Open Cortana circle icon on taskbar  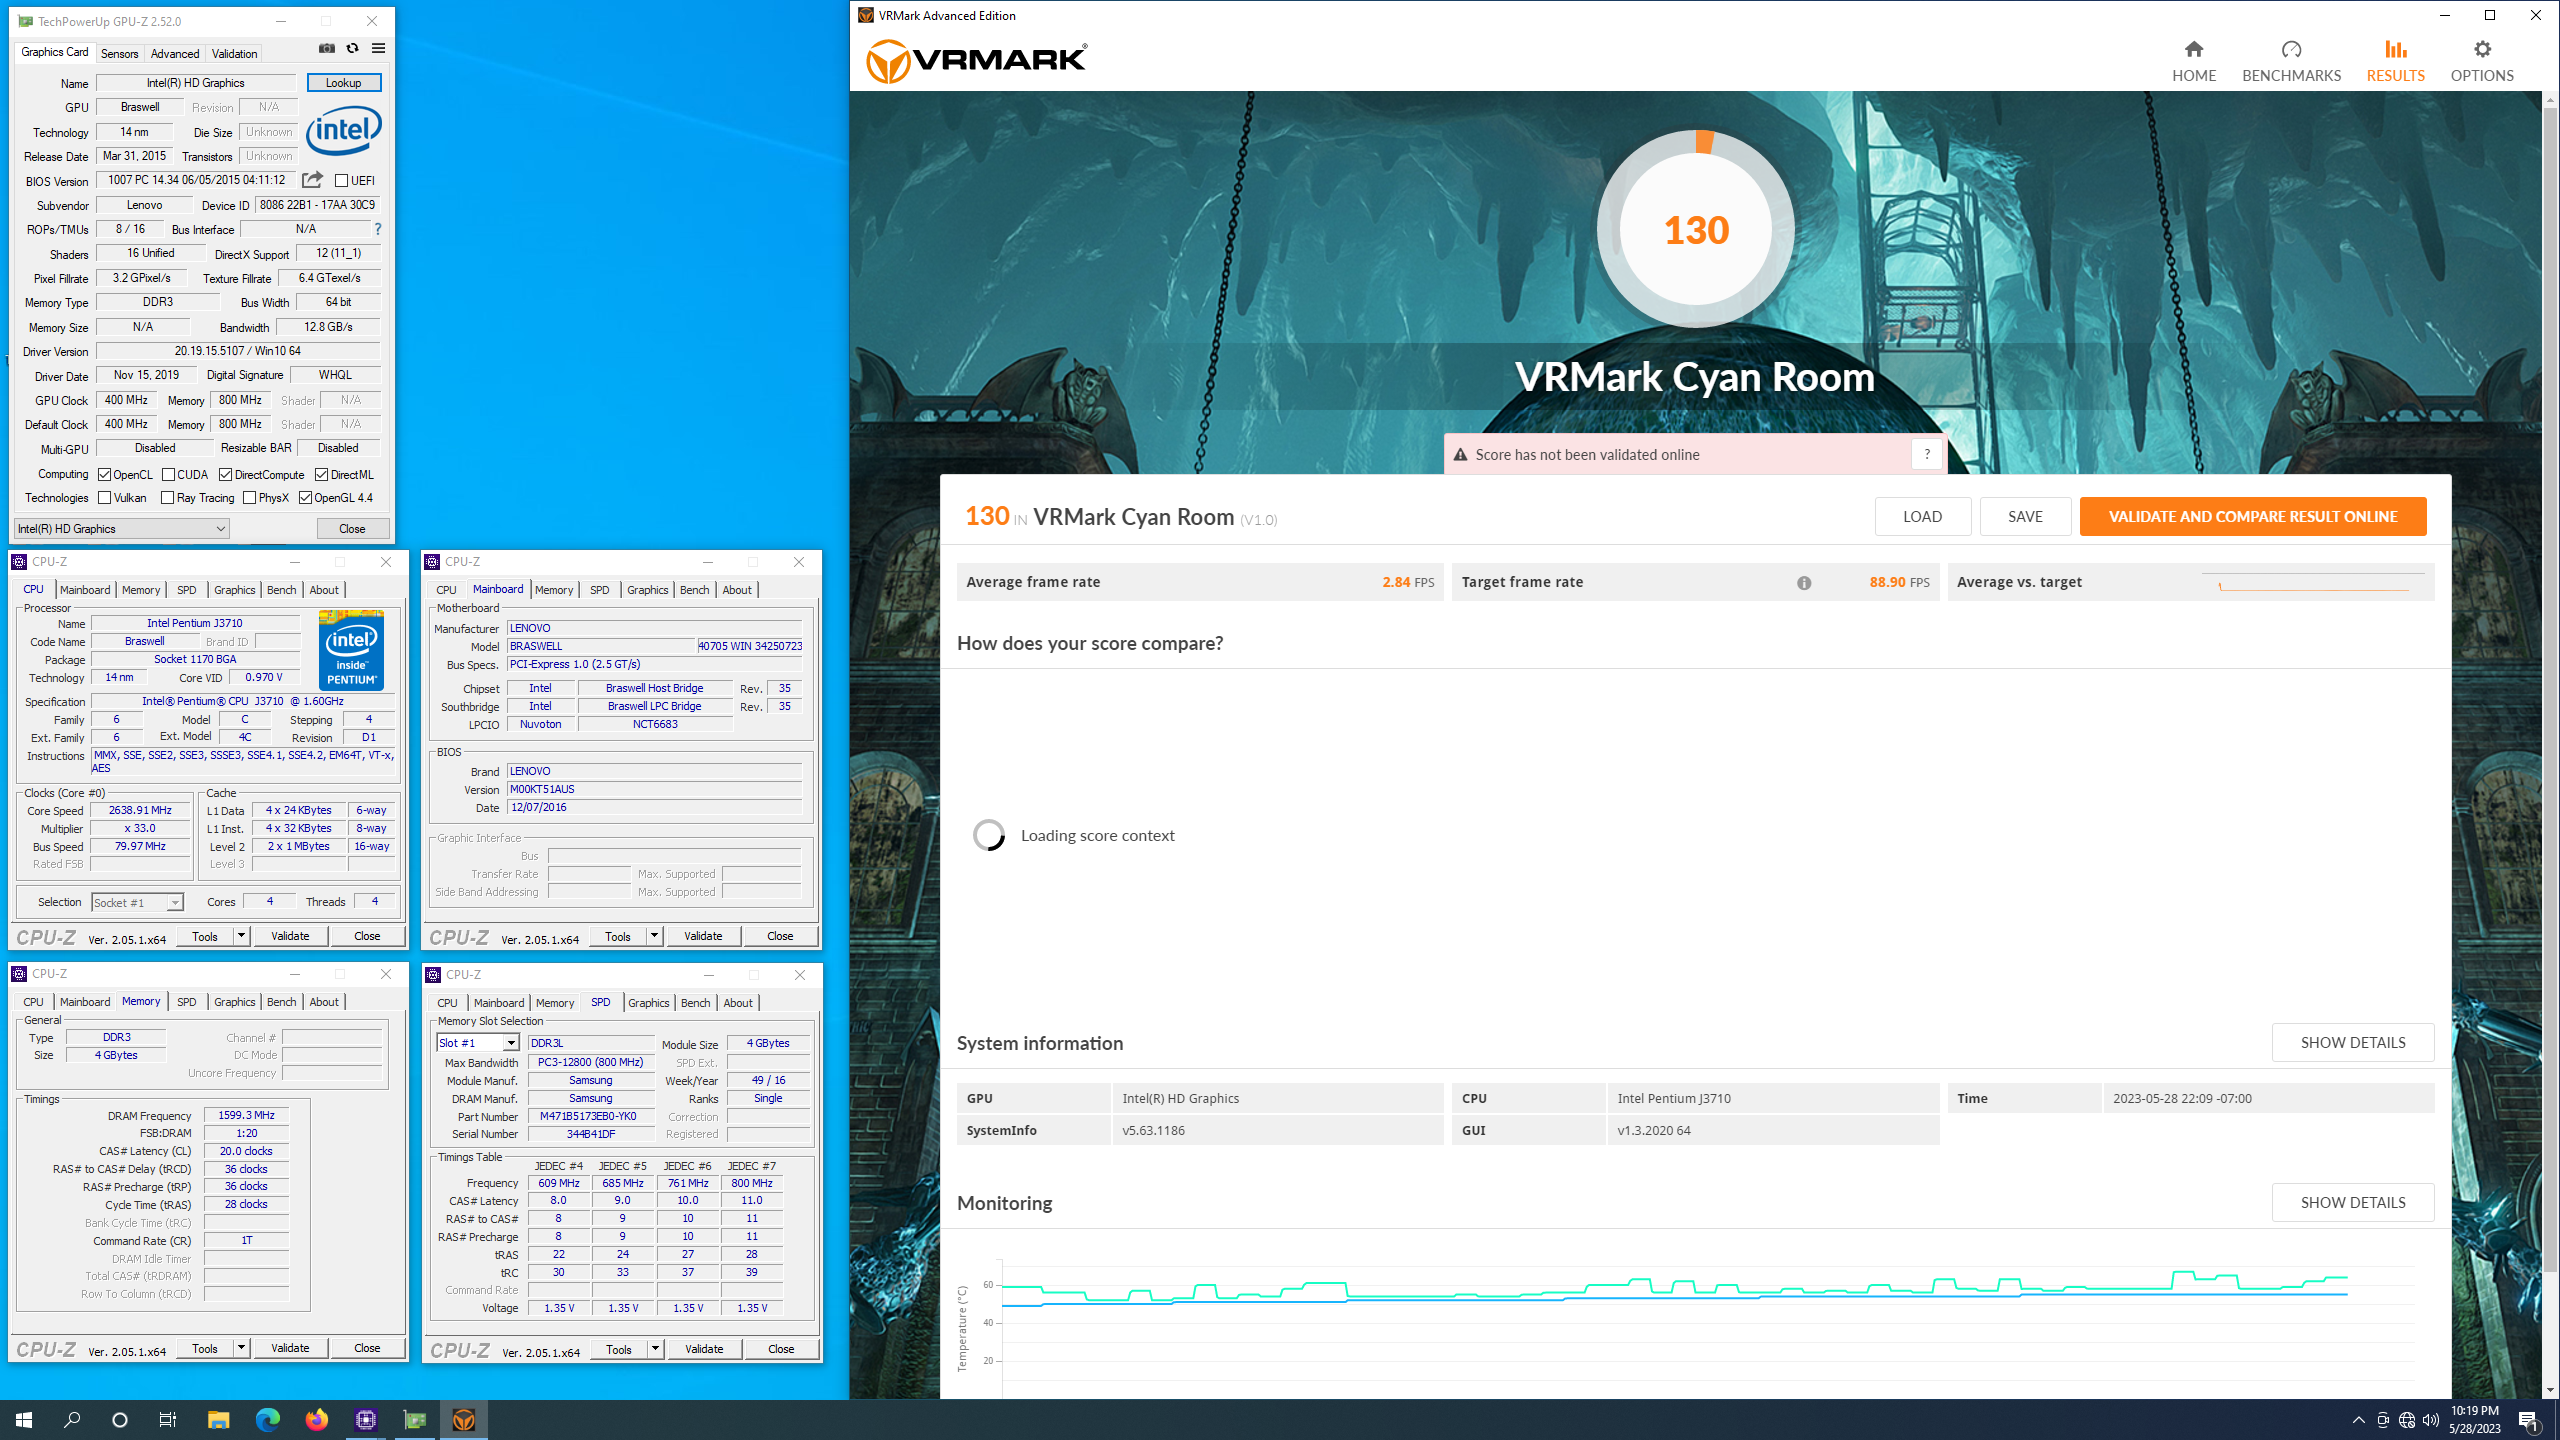click(120, 1419)
